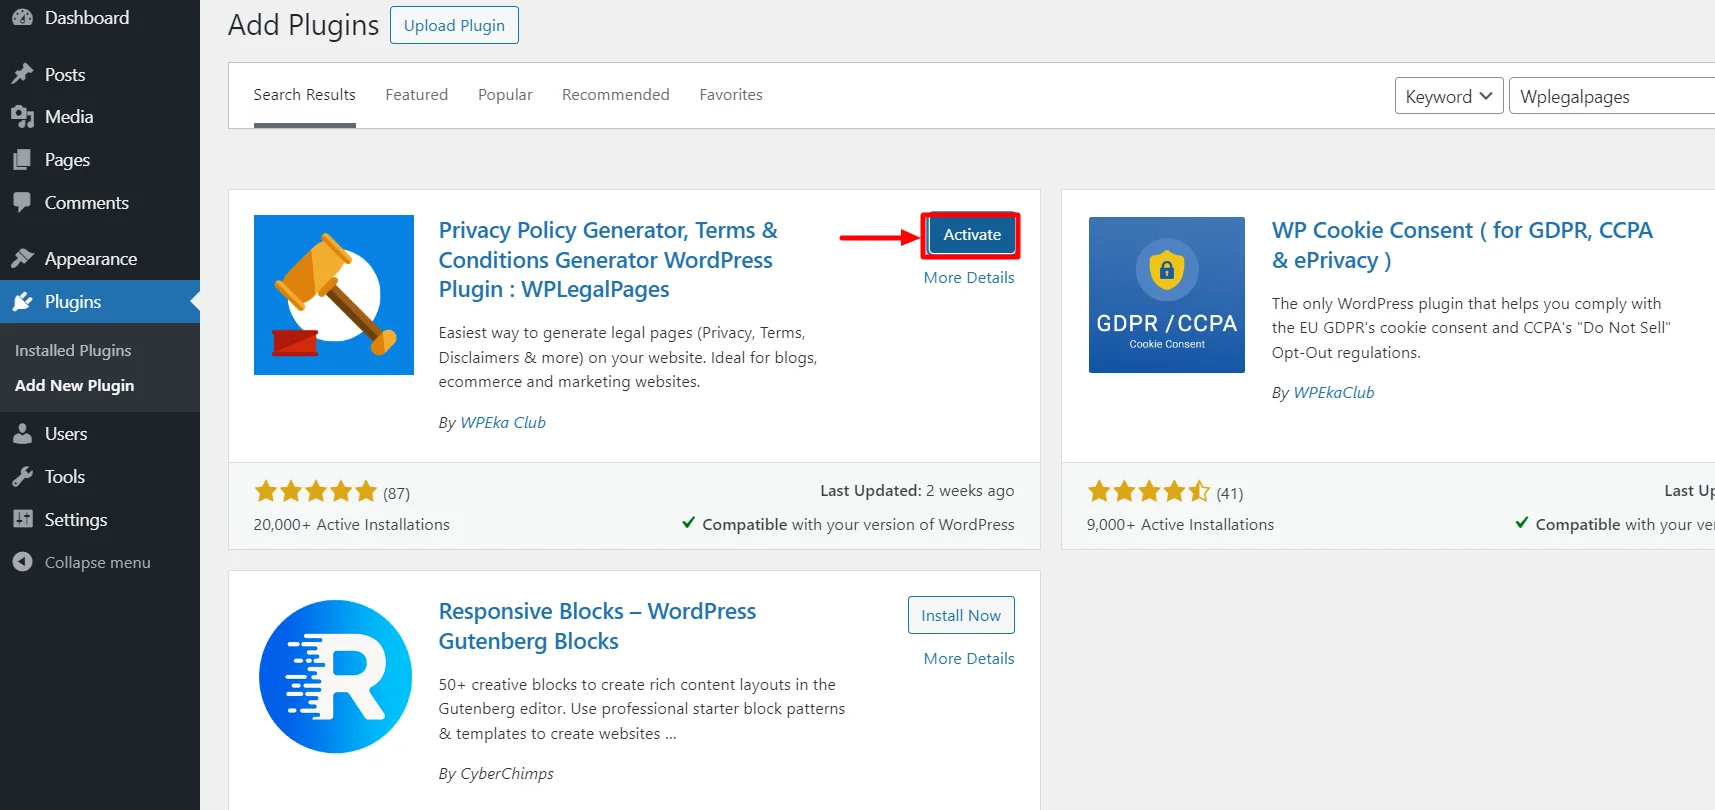Click the GDPR/CCPA Cookie Consent thumbnail
Screen dimensions: 1715x810
click(1166, 295)
